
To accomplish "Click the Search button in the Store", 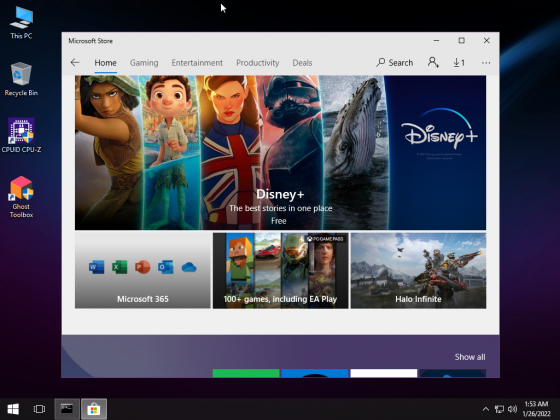I will 395,63.
